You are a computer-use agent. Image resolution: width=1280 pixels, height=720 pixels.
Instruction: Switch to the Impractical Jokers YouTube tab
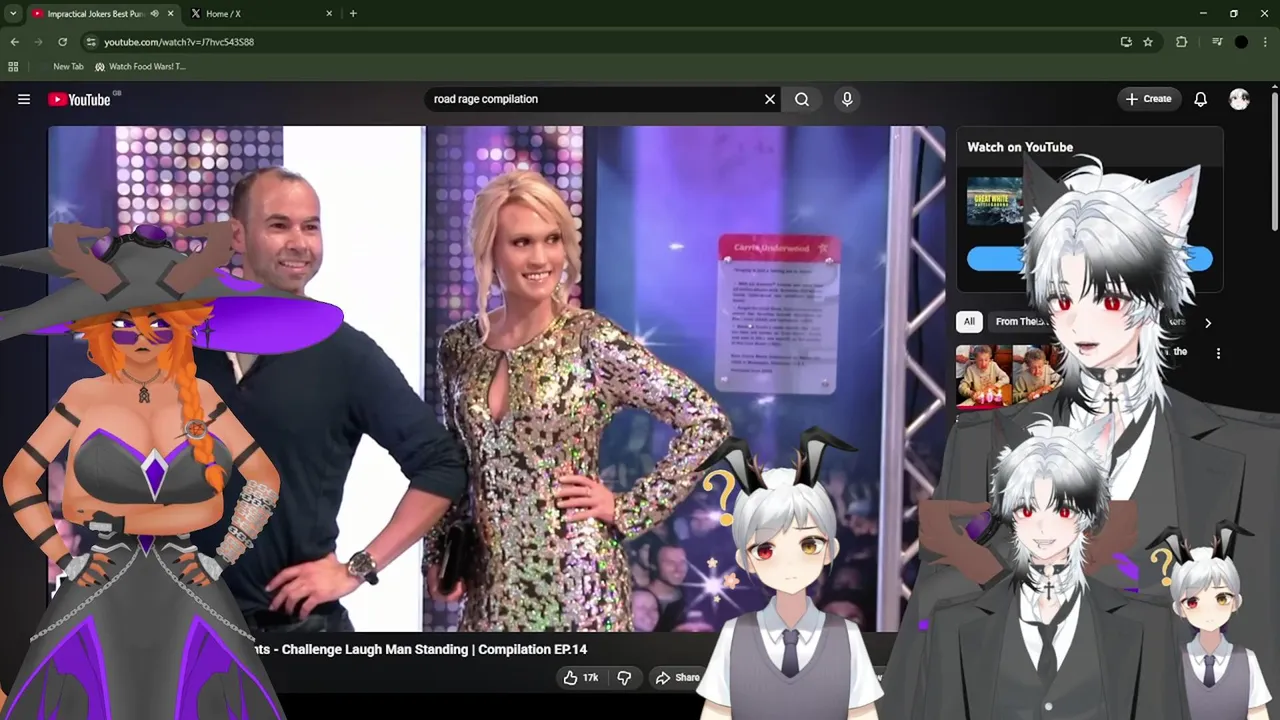tap(95, 14)
